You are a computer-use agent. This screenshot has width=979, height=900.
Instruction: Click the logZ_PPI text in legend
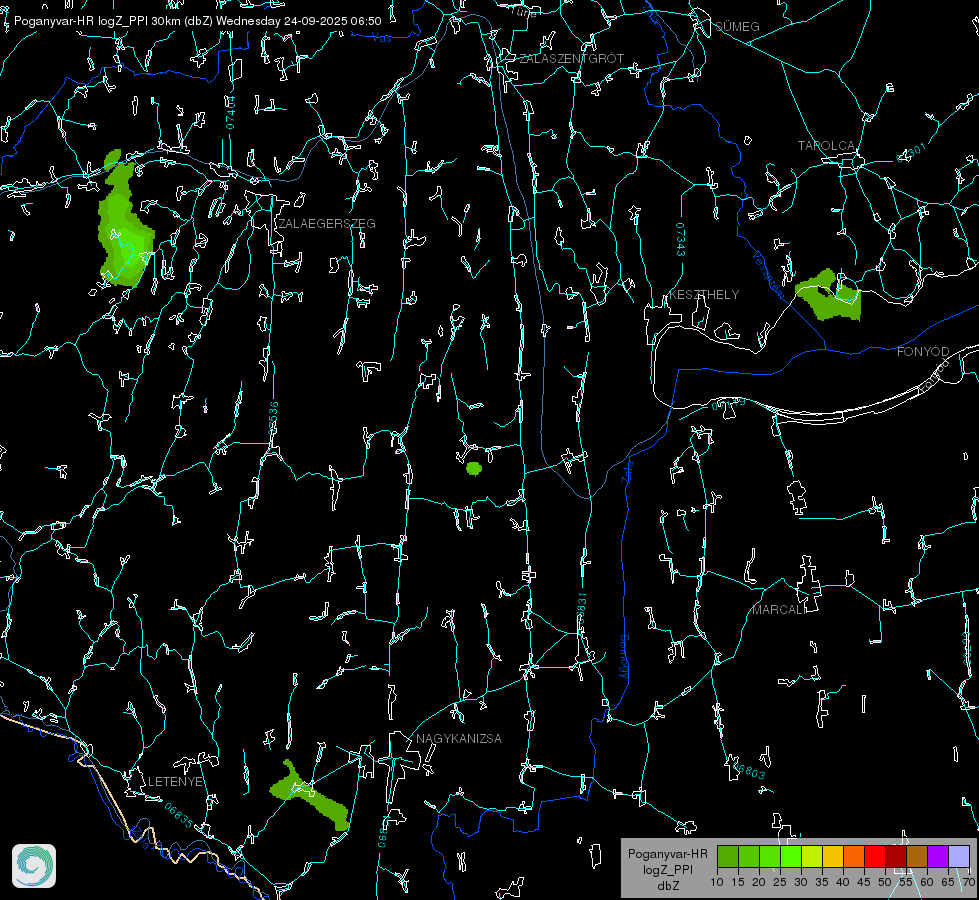pyautogui.click(x=668, y=870)
